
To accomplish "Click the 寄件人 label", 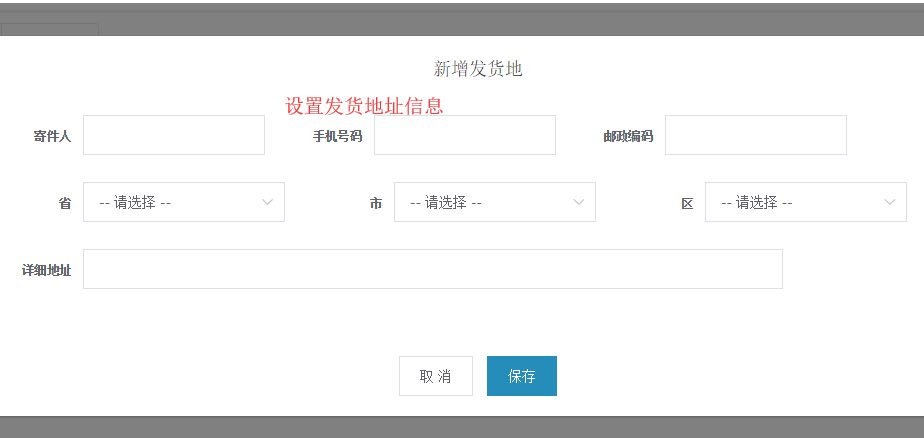I will point(52,137).
